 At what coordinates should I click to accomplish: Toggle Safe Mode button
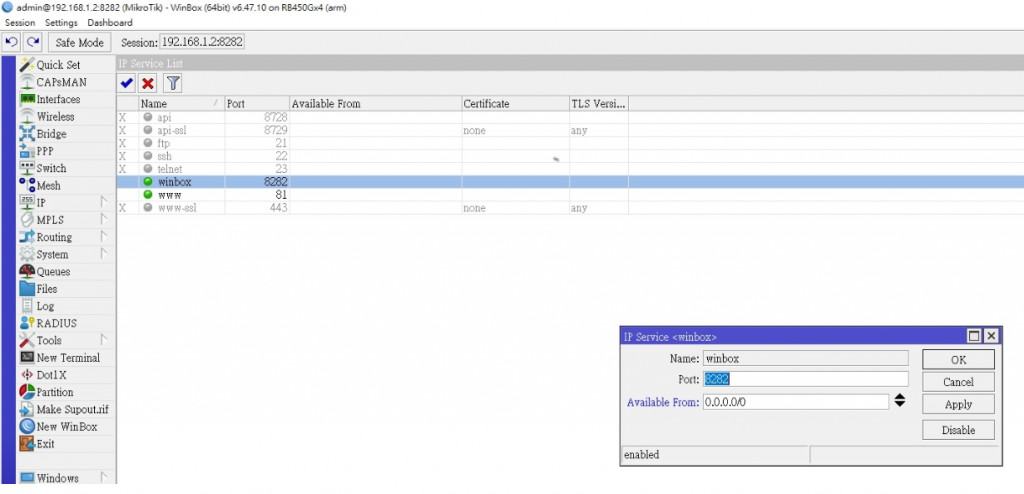click(79, 42)
